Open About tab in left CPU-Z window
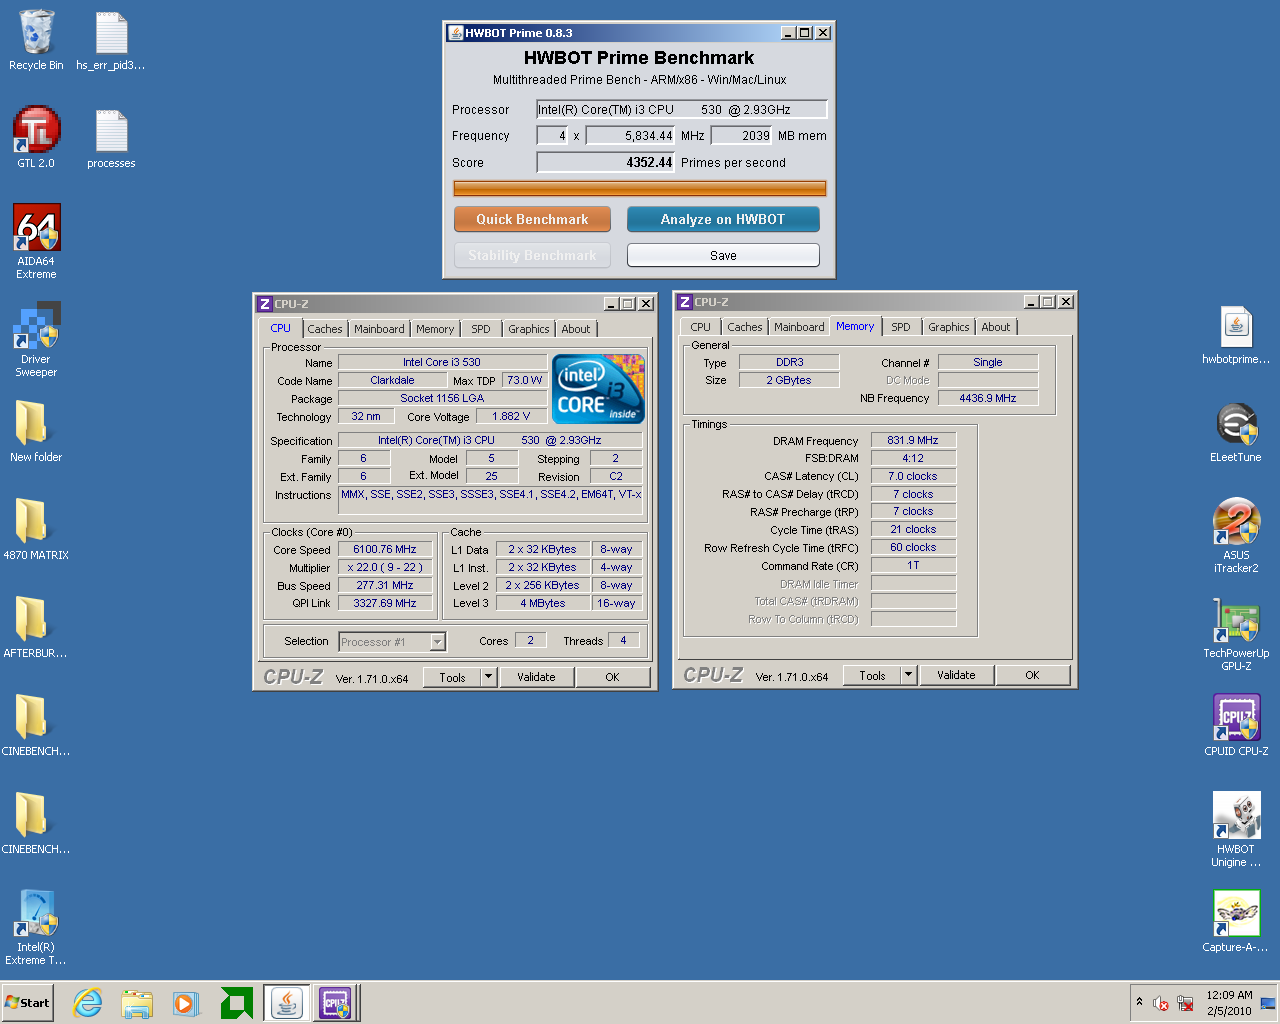The image size is (1280, 1024). tap(576, 329)
